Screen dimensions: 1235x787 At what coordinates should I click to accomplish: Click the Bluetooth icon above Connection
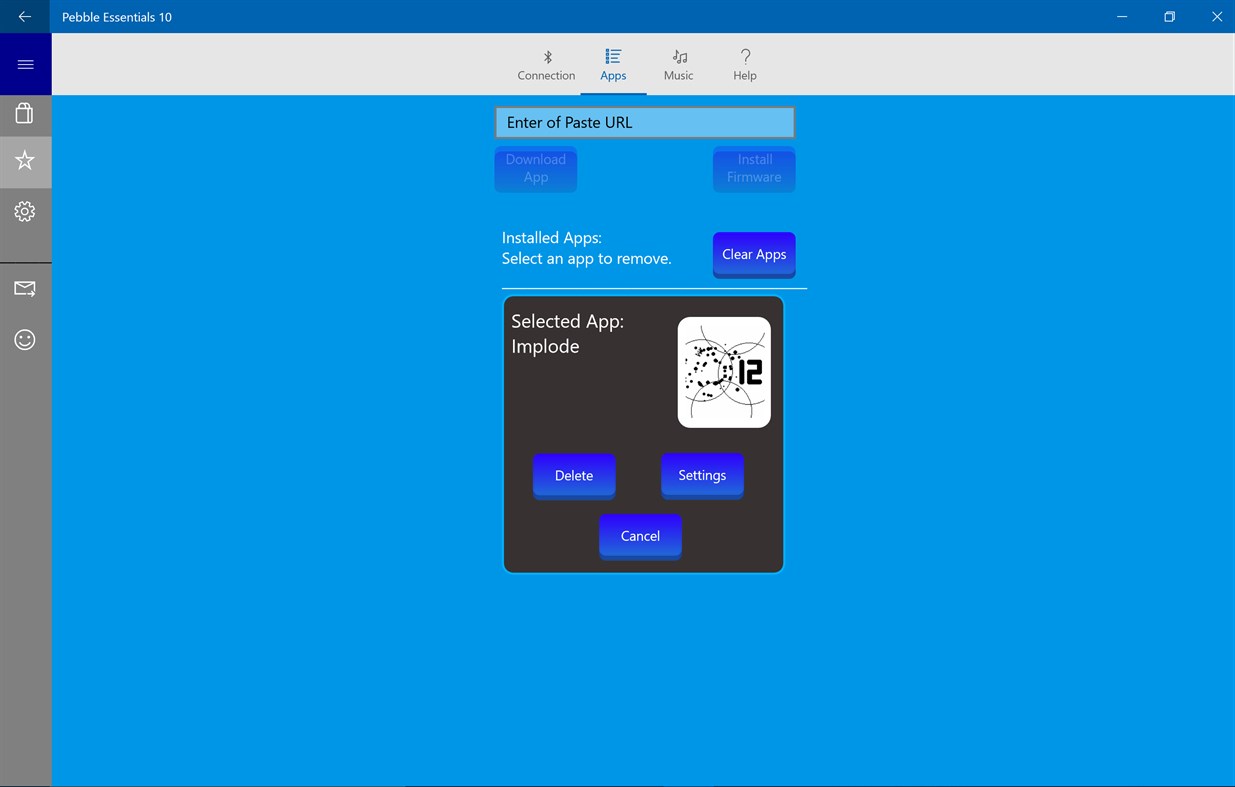(546, 56)
